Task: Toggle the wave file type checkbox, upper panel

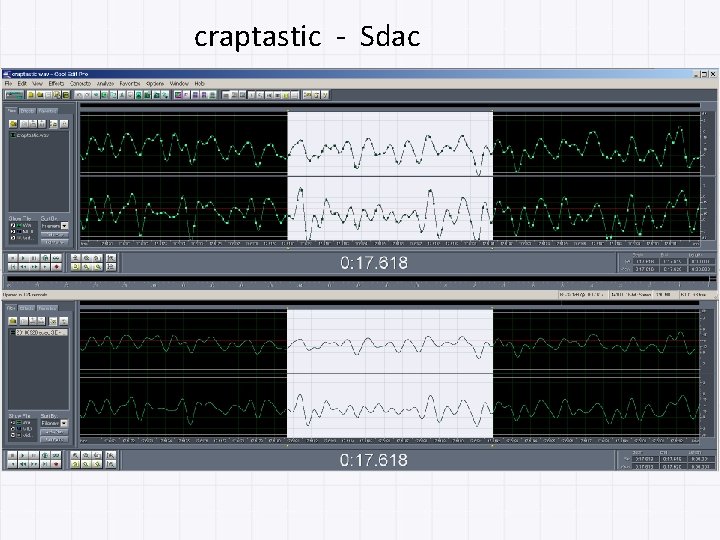Action: click(13, 225)
